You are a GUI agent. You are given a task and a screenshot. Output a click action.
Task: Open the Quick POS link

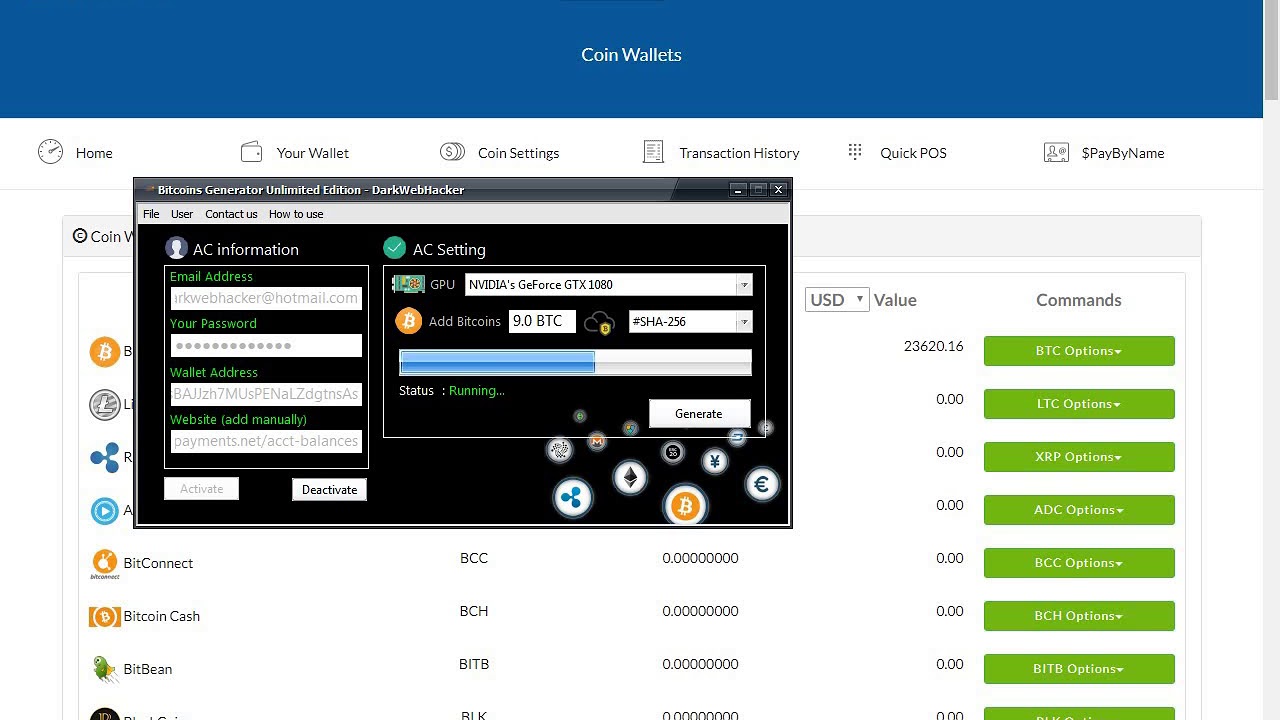(x=913, y=153)
